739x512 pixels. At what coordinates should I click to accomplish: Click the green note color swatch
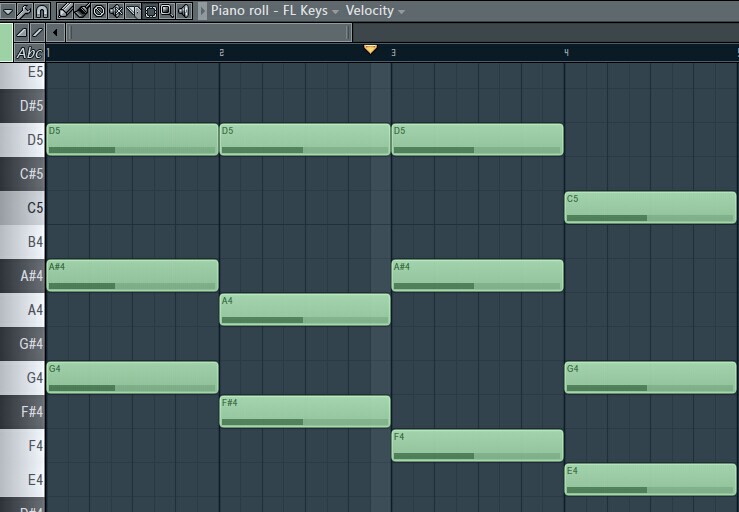[x=6, y=42]
